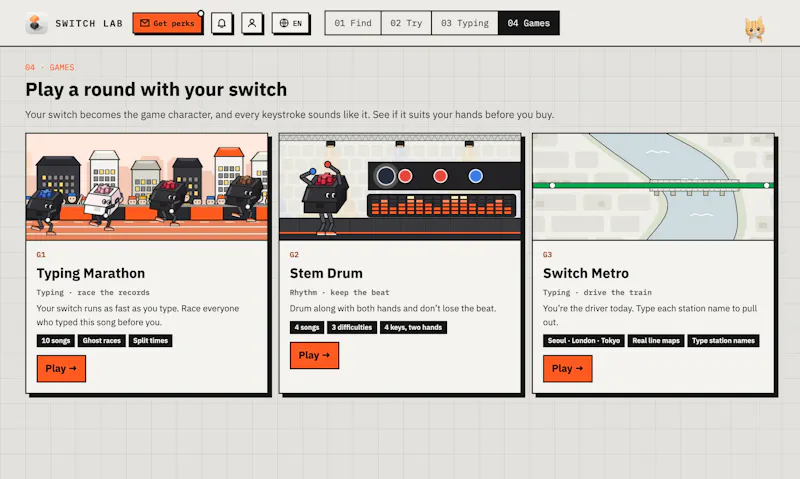Click the G2 card label

[x=294, y=255]
